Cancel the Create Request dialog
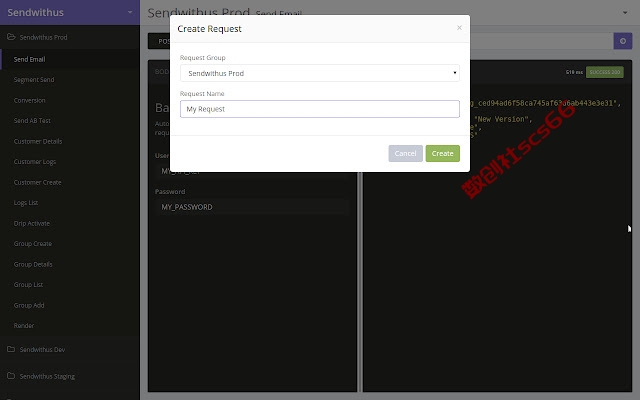 [x=405, y=153]
